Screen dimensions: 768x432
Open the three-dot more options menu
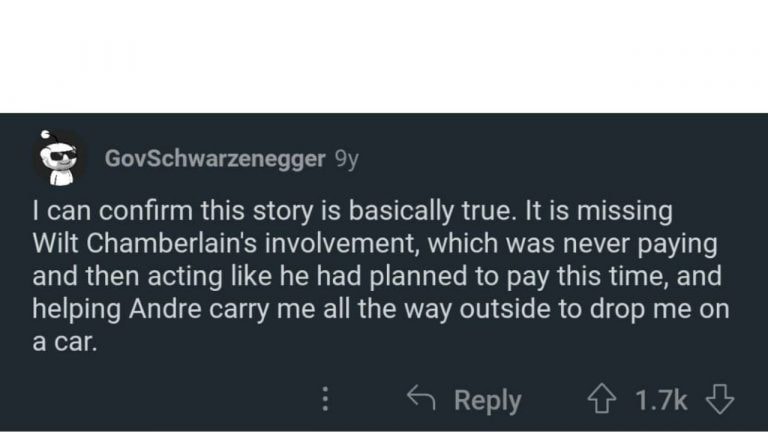(x=324, y=400)
